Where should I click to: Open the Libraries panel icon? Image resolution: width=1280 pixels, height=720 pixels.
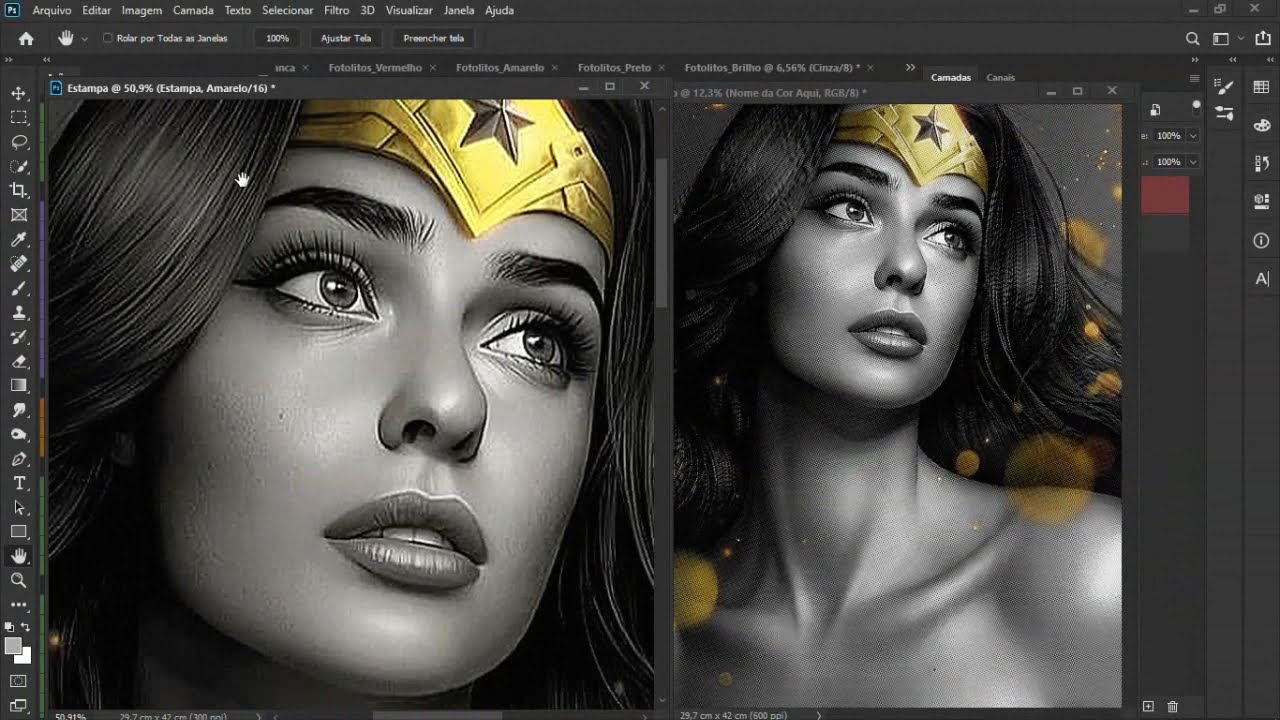click(1261, 201)
